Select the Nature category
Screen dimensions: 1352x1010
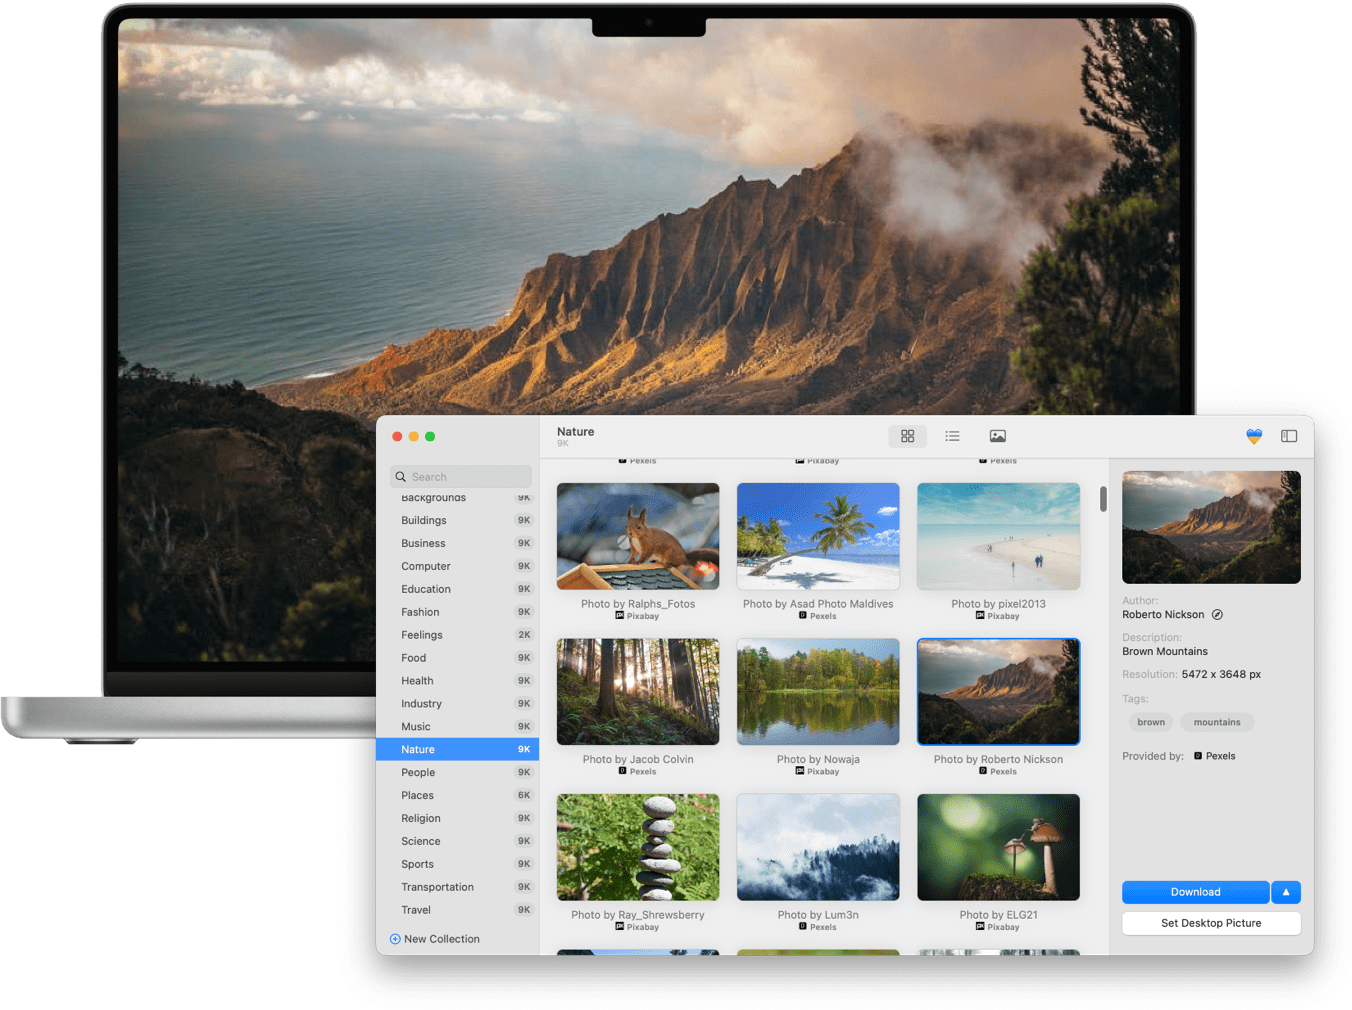click(x=457, y=749)
